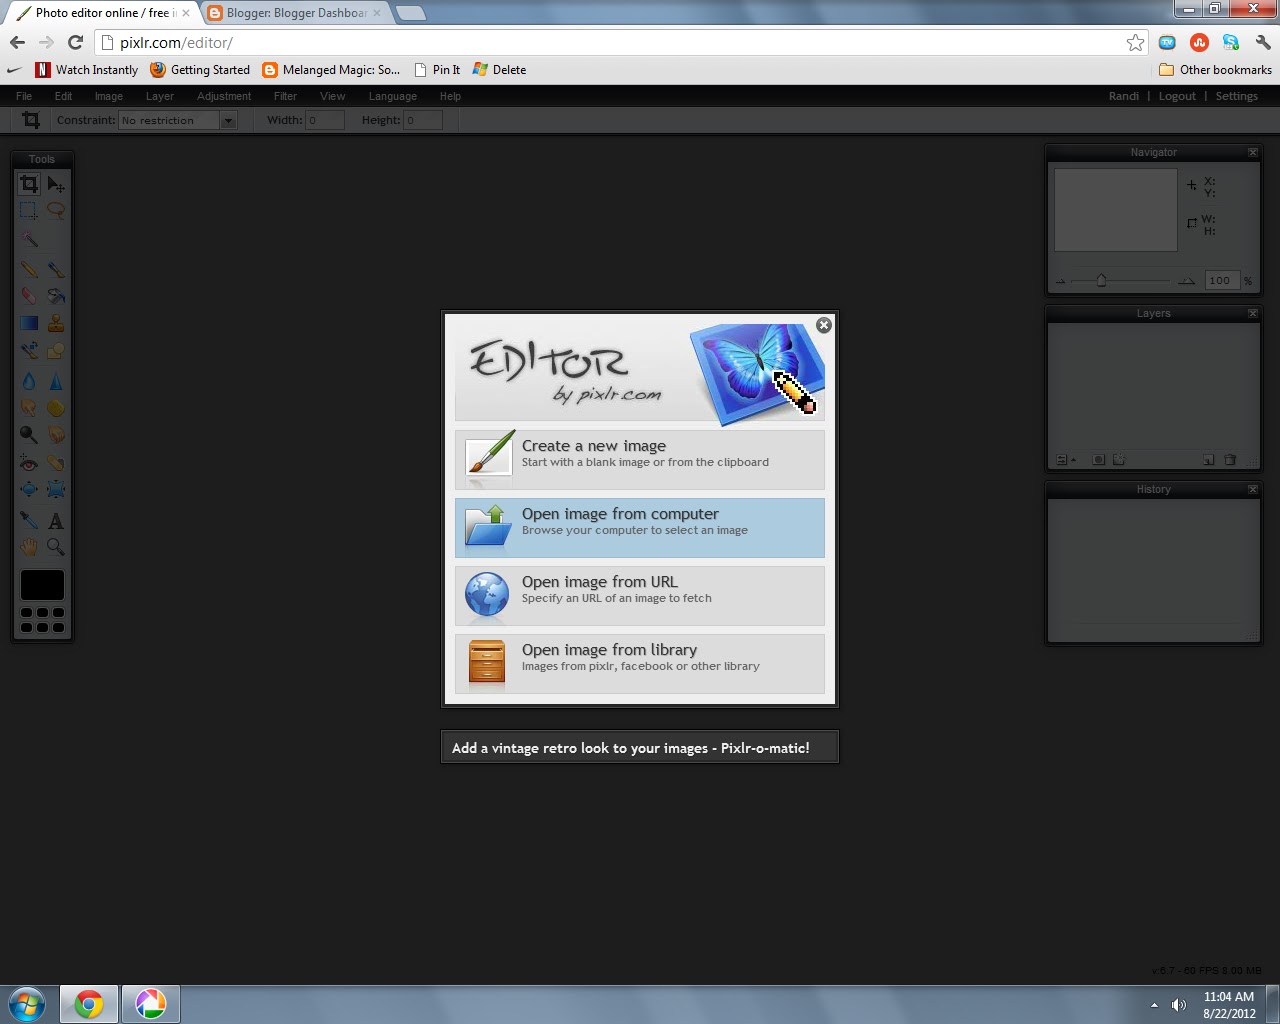The height and width of the screenshot is (1024, 1280).
Task: Open the Language menu
Action: tap(392, 96)
